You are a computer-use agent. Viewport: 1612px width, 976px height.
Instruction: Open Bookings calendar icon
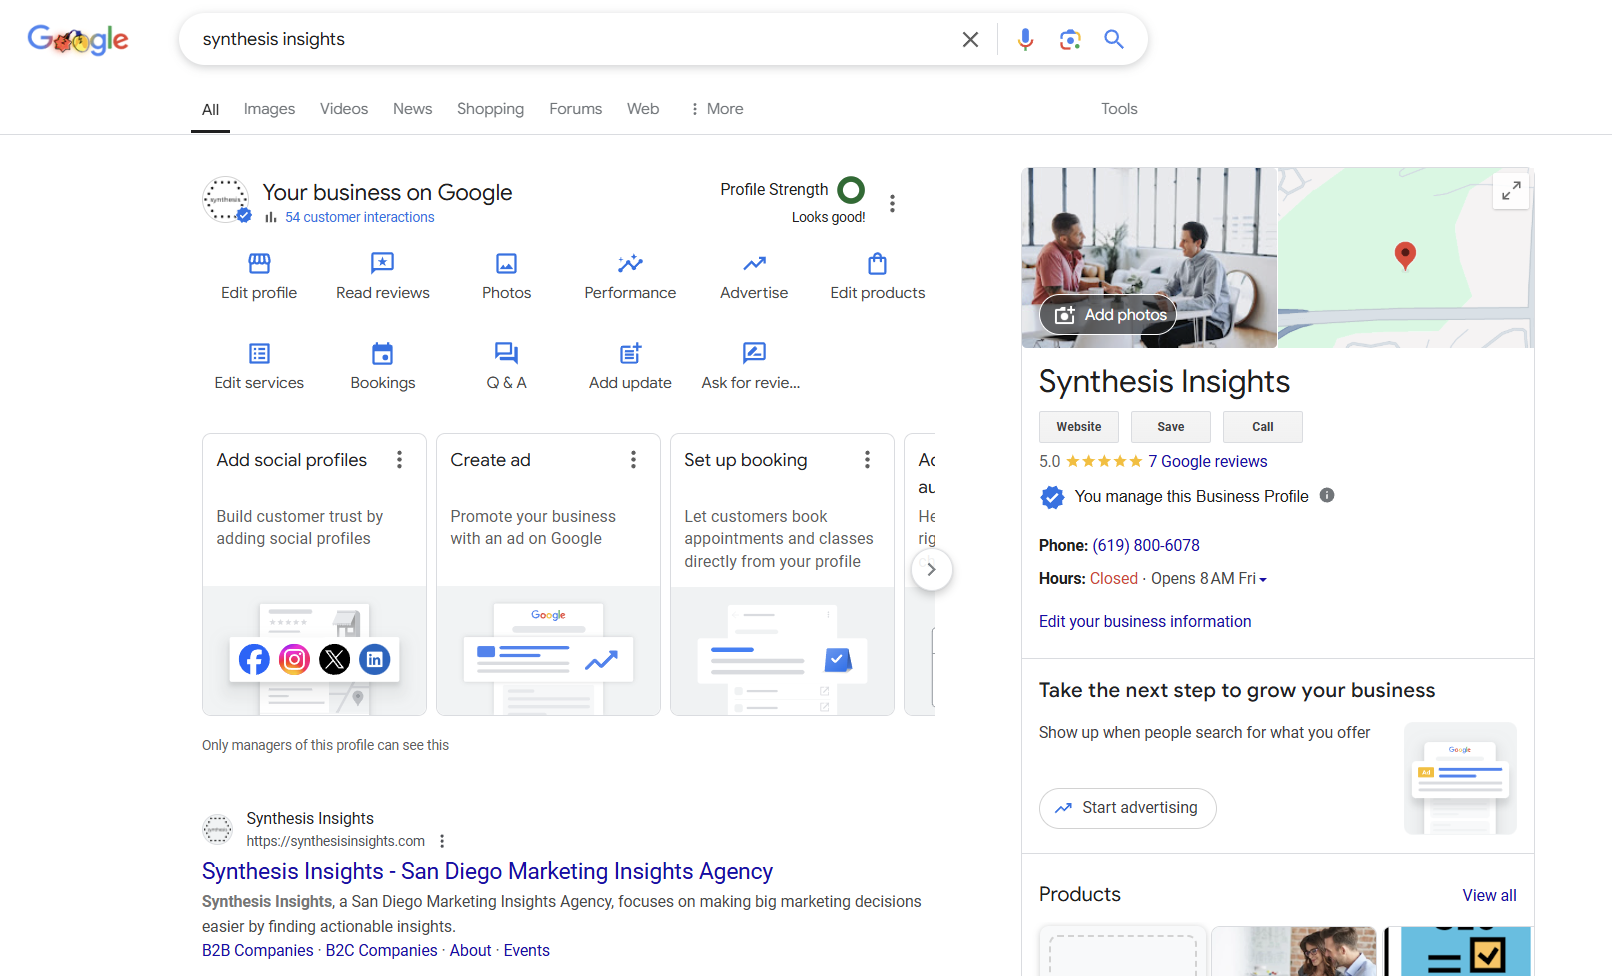click(x=383, y=353)
